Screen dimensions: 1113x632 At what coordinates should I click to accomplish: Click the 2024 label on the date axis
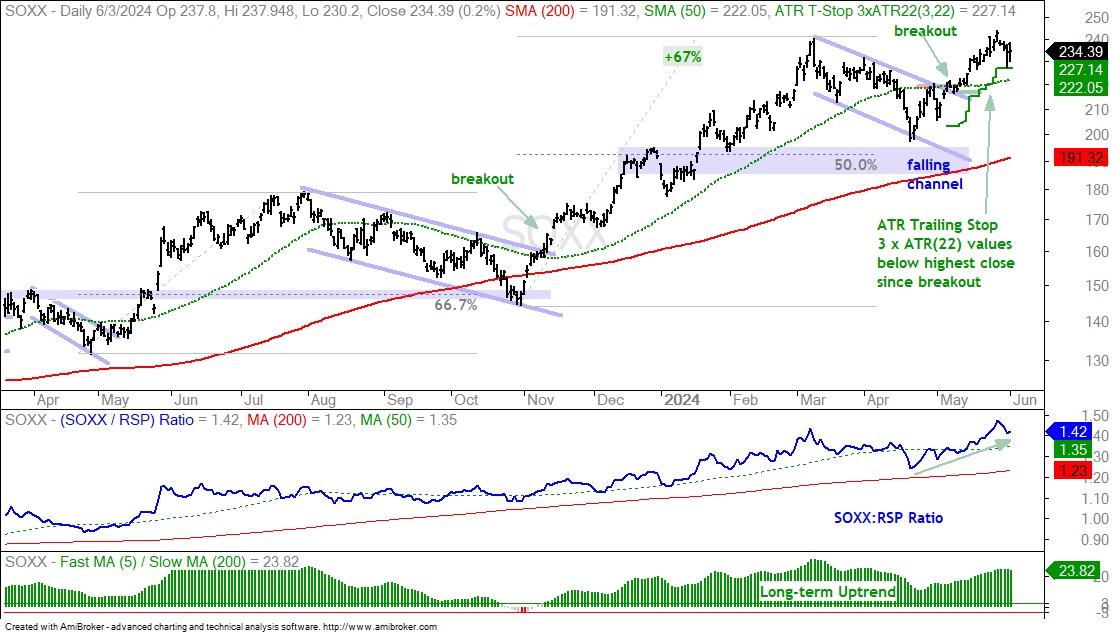681,400
